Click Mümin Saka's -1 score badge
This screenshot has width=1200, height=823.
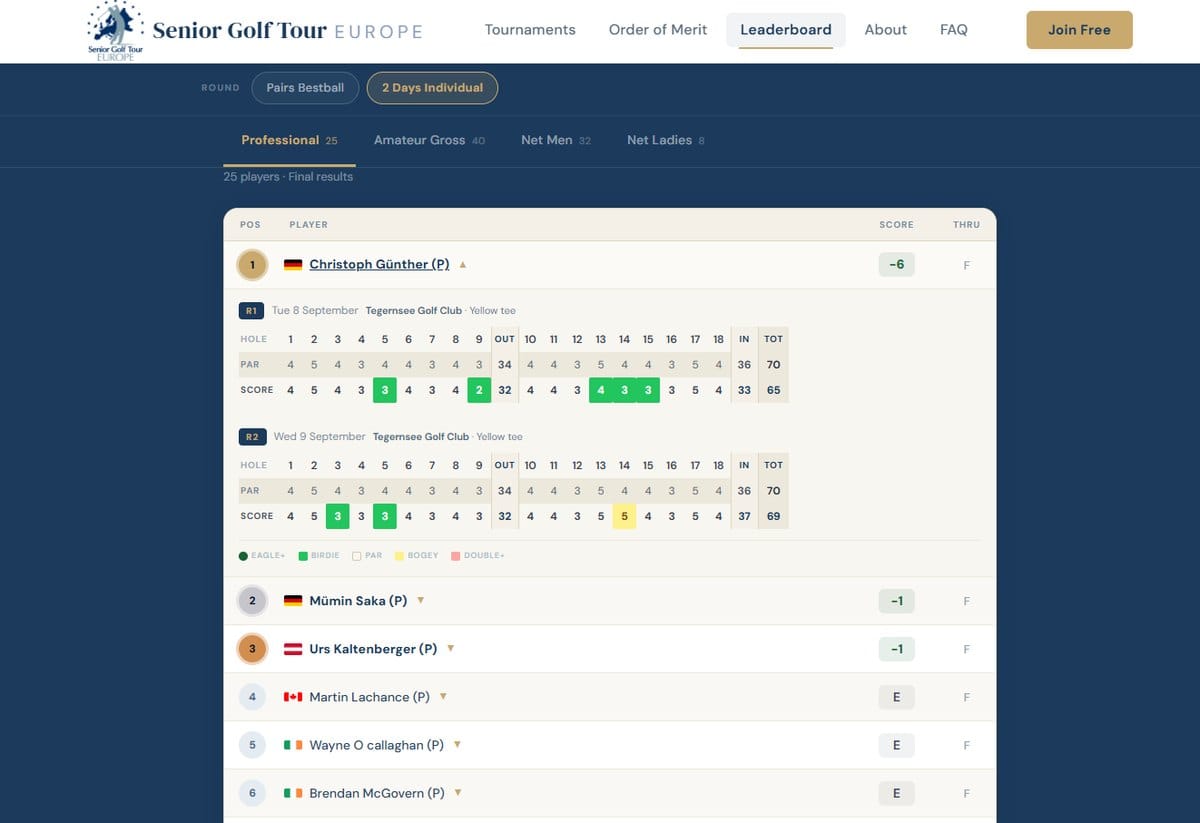click(x=896, y=601)
